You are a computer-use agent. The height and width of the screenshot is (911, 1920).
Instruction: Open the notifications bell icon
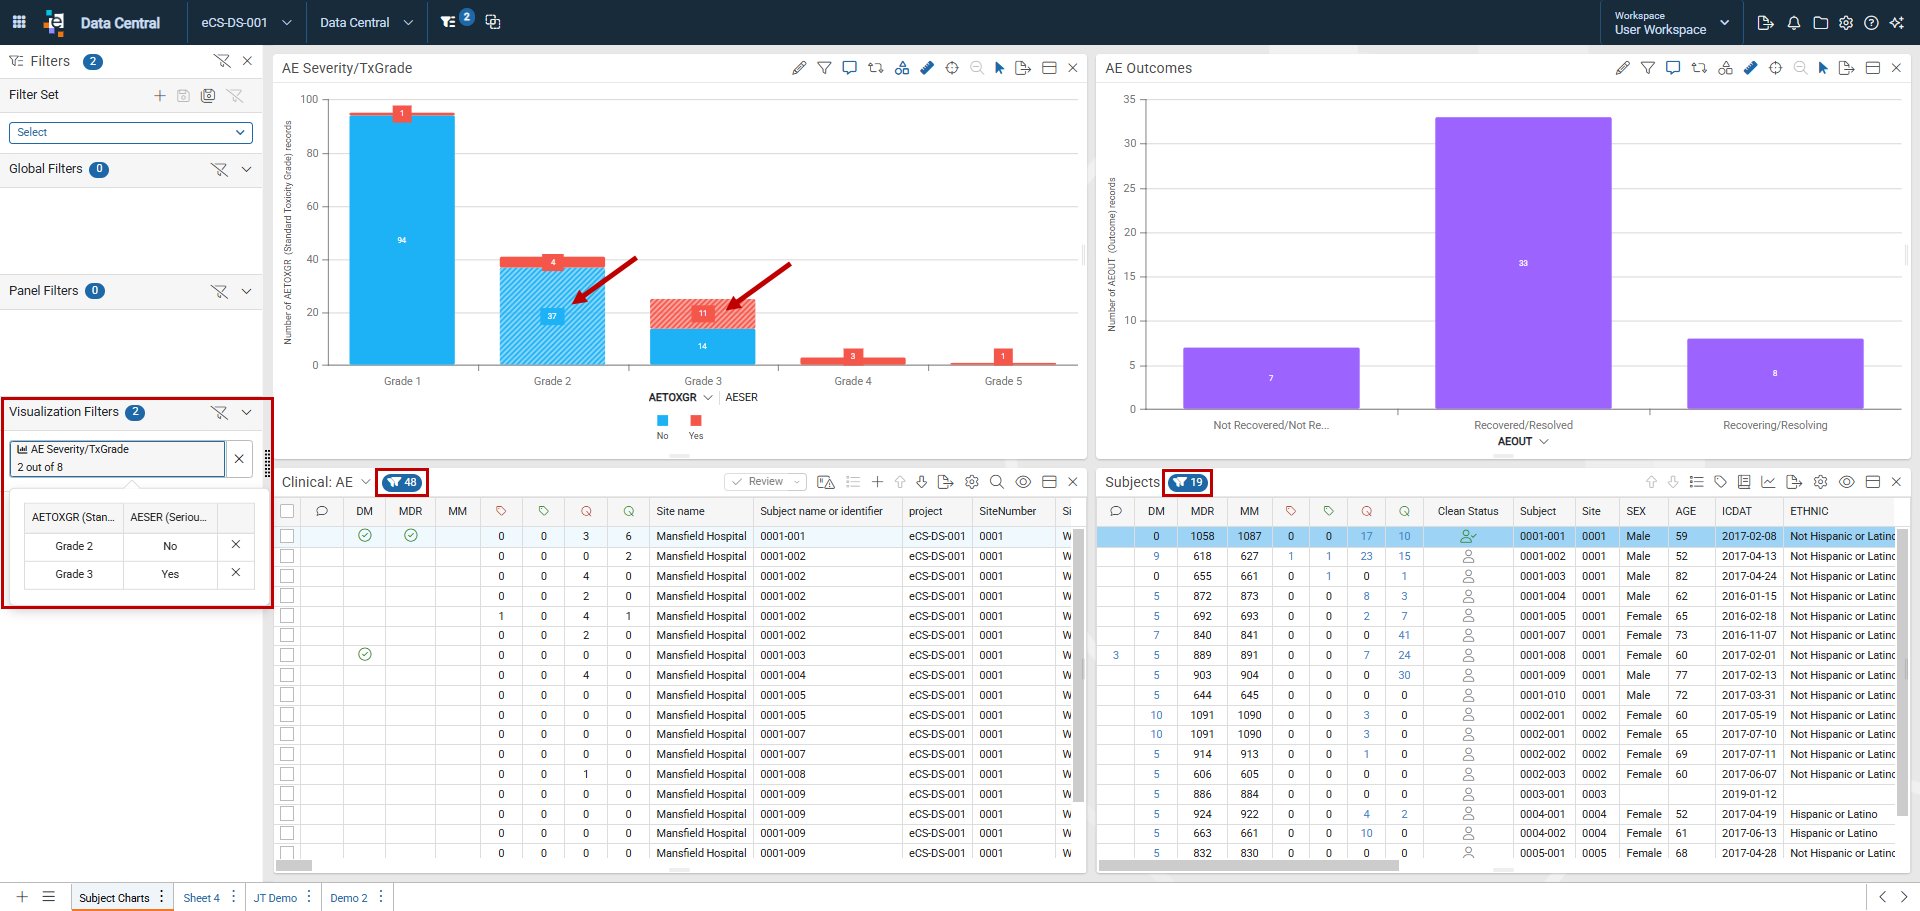pos(1794,22)
